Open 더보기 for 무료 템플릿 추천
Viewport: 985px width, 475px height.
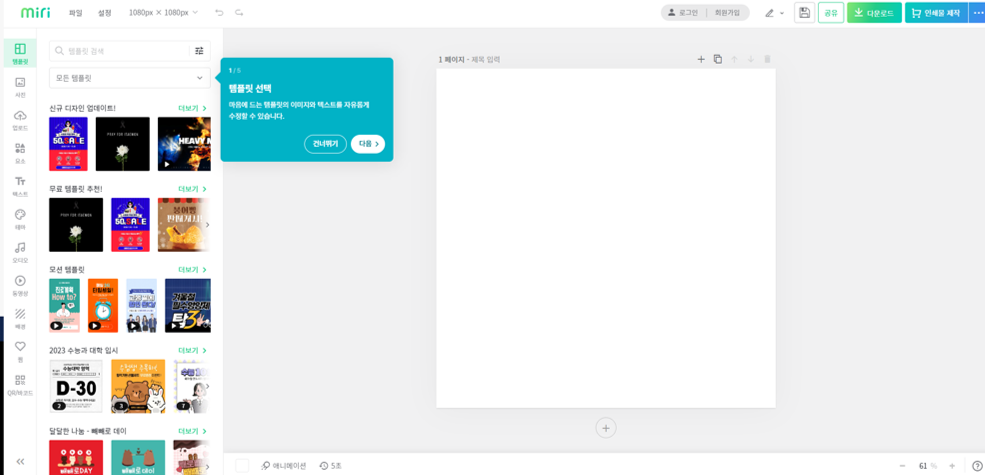coord(192,188)
